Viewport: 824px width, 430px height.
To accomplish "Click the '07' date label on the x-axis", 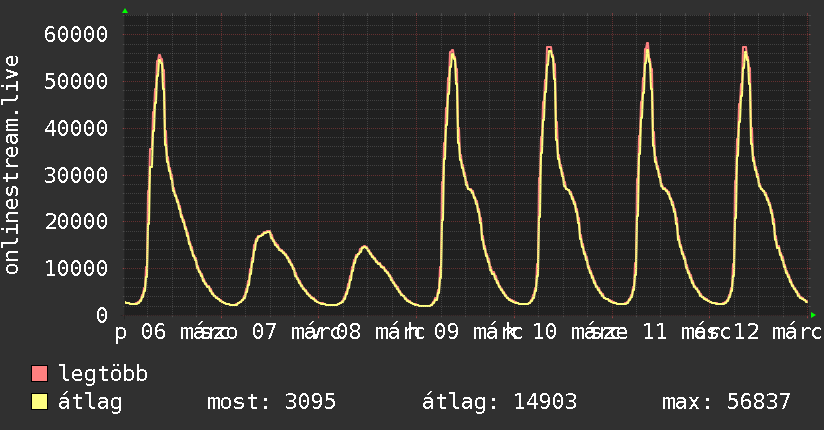I will [264, 332].
